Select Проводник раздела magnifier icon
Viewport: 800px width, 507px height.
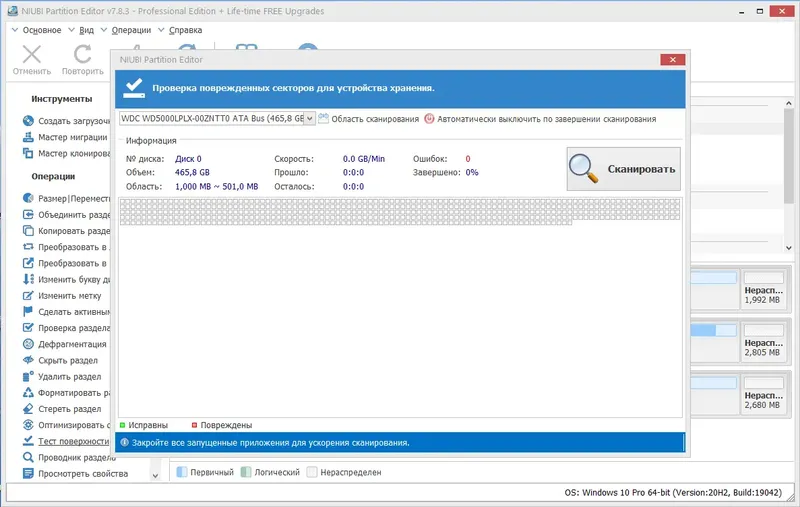coord(28,458)
